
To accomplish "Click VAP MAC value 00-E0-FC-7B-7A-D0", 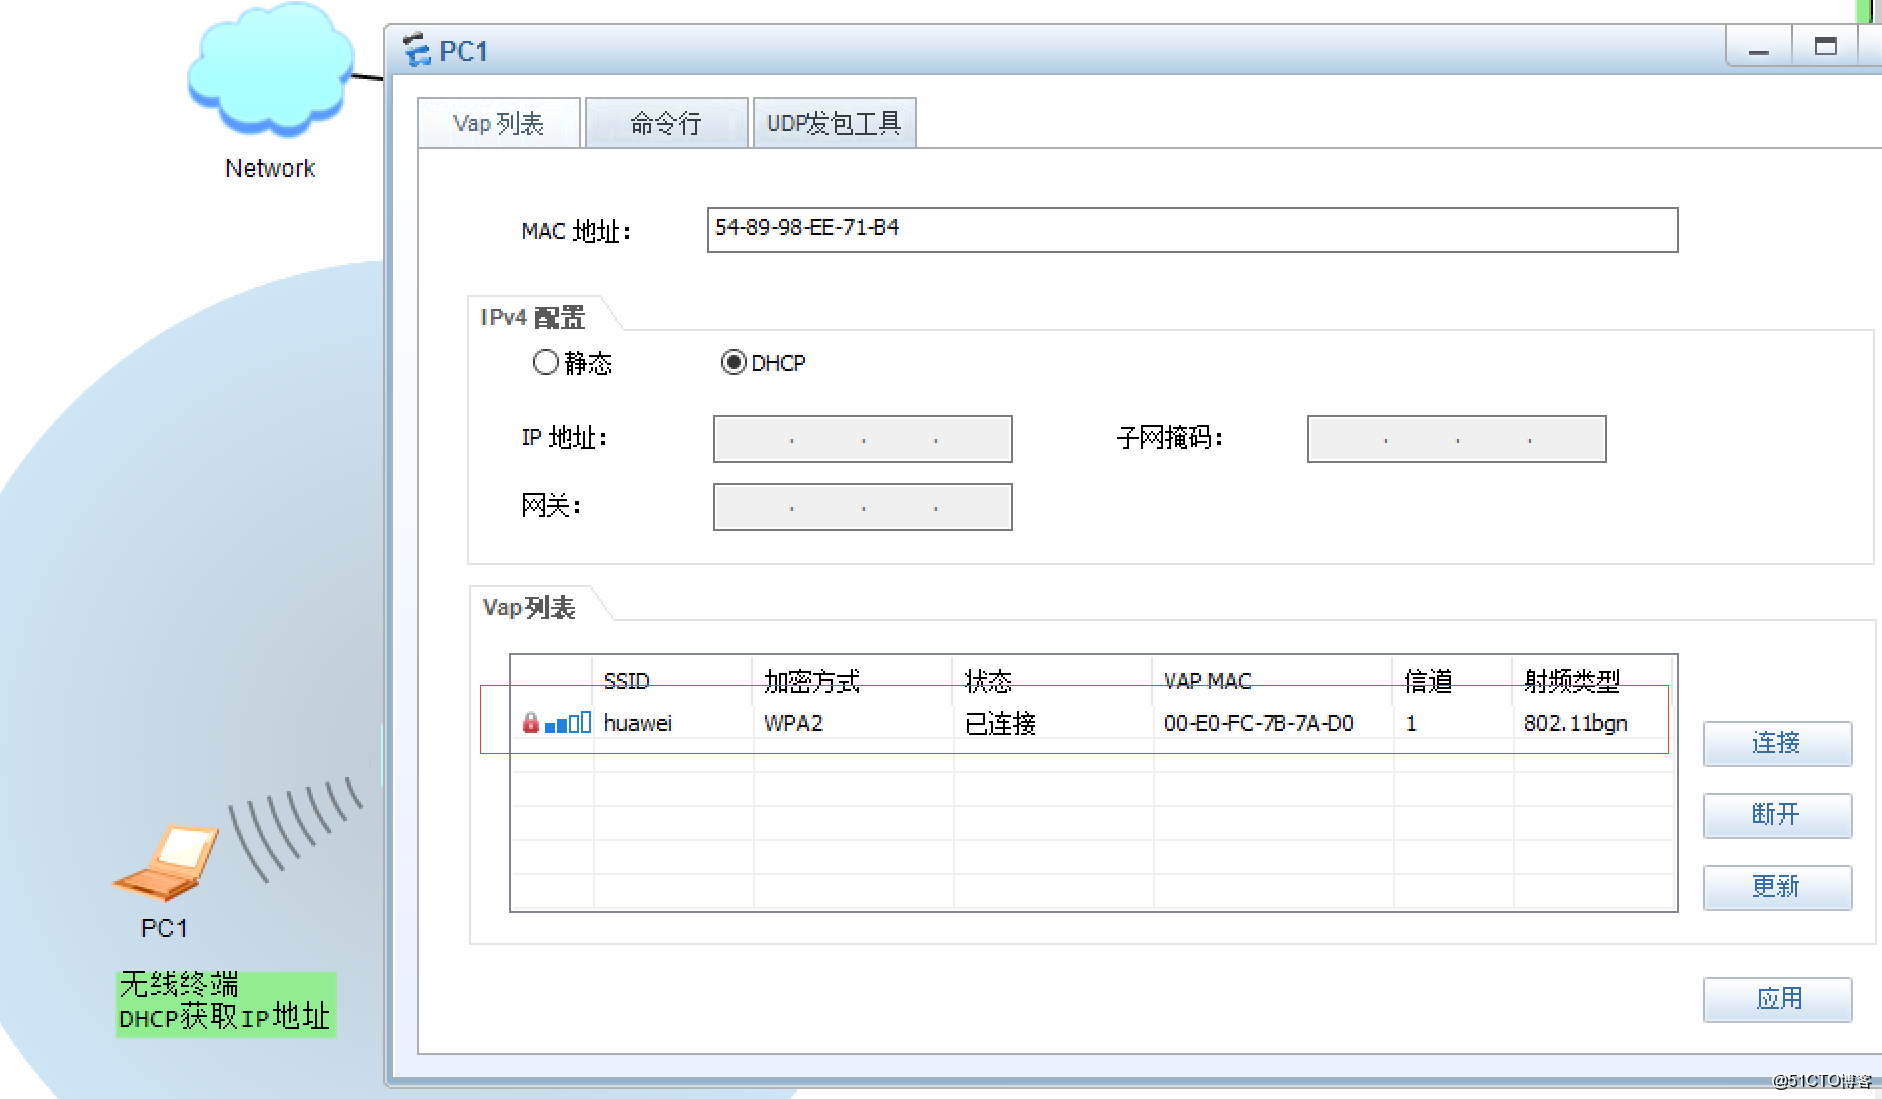I will click(1258, 723).
